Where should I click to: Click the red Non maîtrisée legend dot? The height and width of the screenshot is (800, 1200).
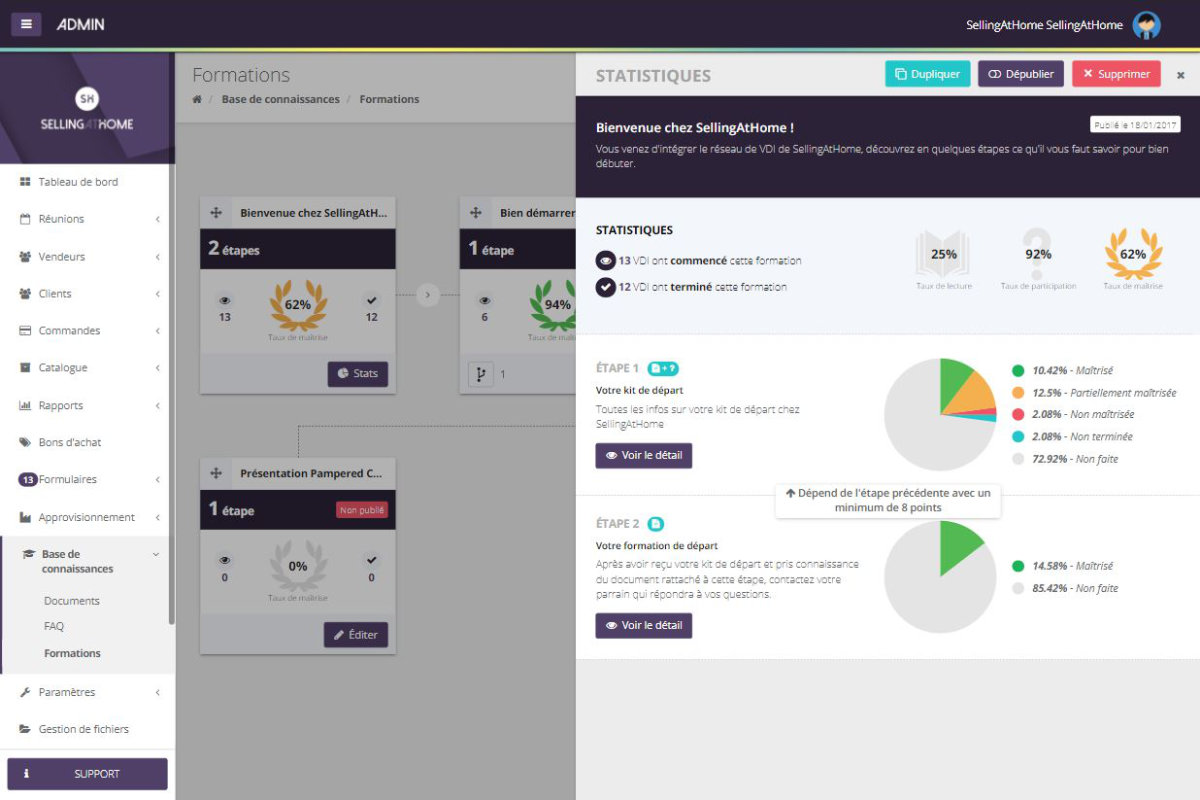1018,414
